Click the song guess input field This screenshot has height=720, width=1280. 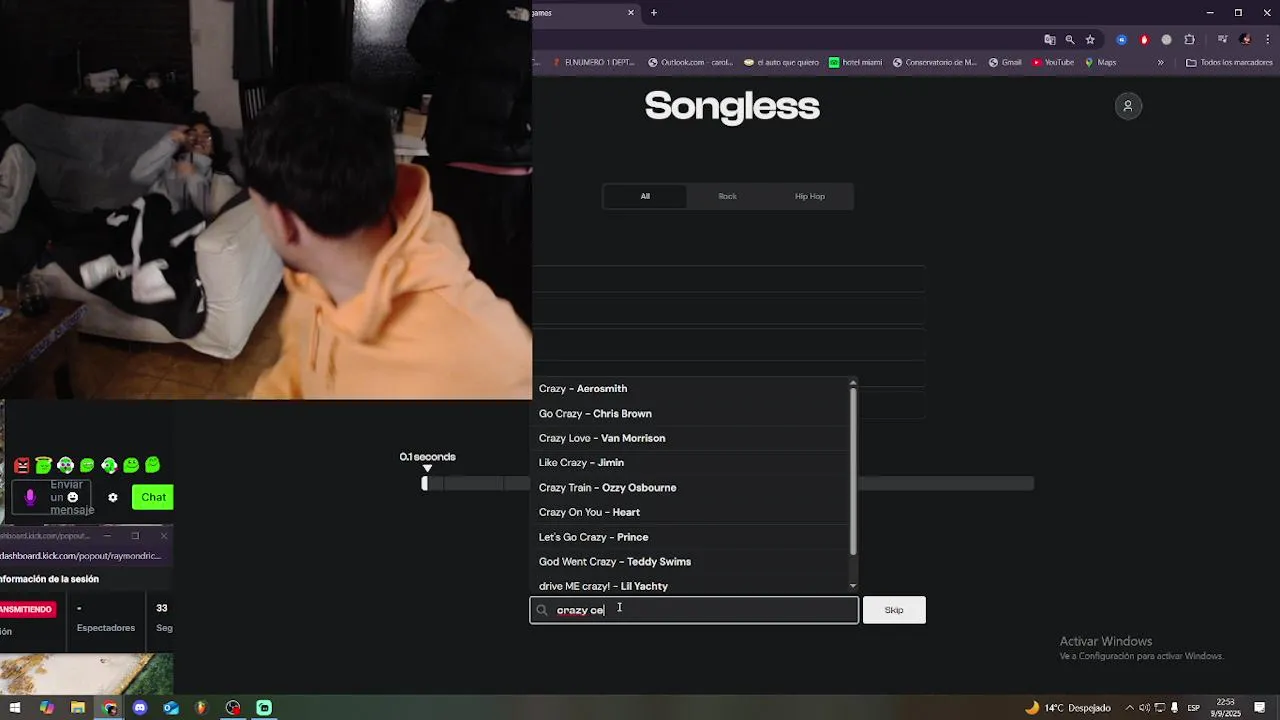tap(694, 610)
